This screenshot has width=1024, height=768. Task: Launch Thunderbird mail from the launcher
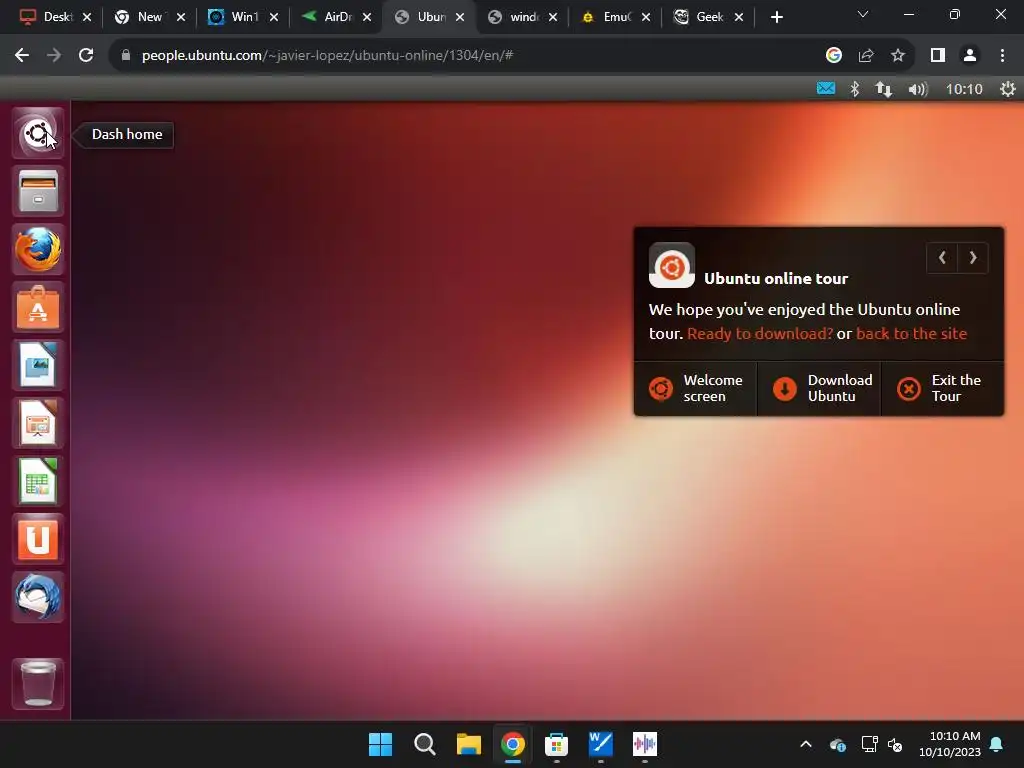coord(38,597)
